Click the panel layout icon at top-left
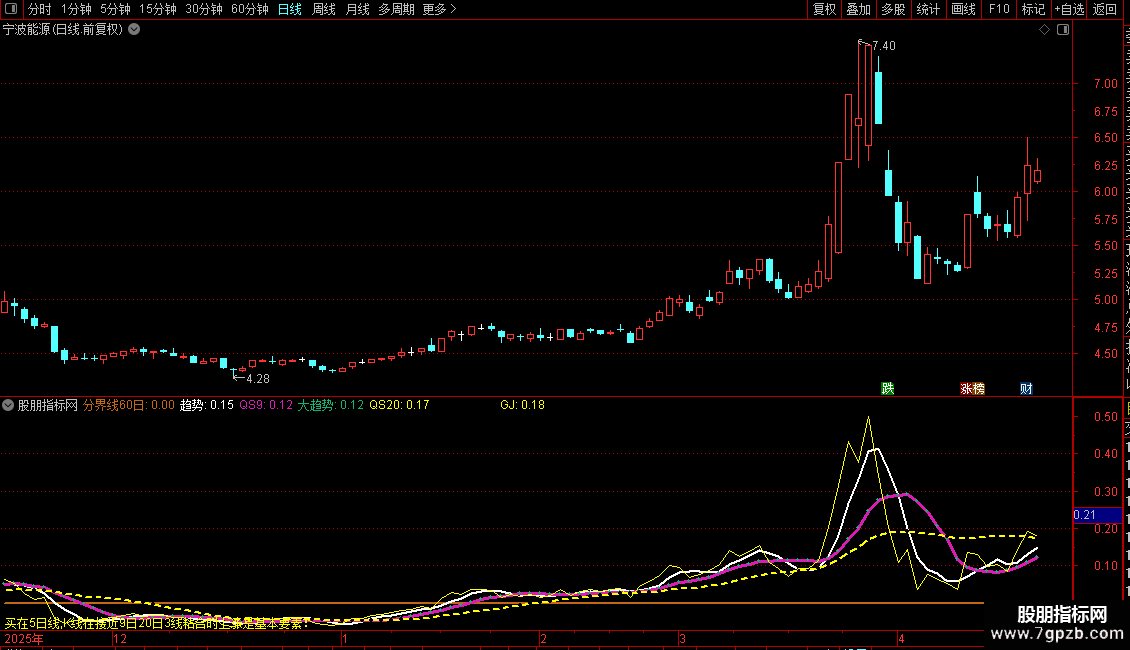 point(11,9)
